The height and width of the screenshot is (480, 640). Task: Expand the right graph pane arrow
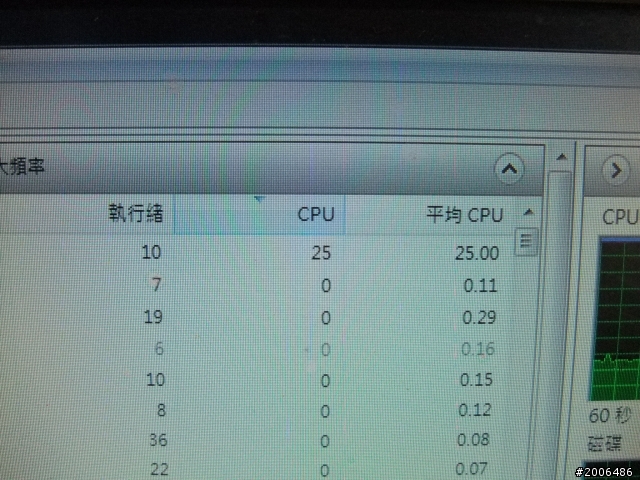[x=616, y=170]
